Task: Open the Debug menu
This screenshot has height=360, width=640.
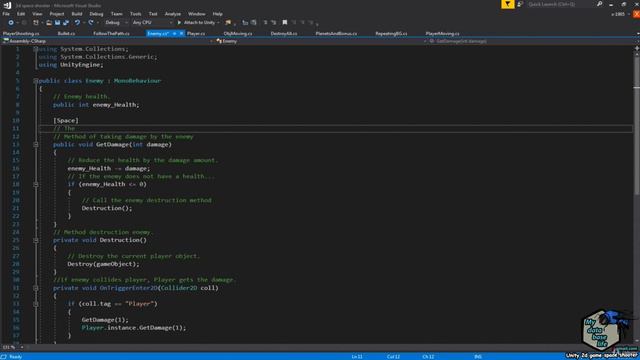Action: tap(96, 14)
